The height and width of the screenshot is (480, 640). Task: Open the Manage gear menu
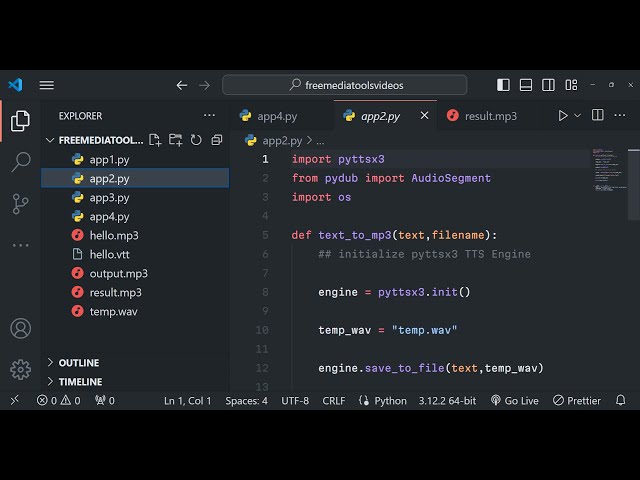(x=20, y=369)
